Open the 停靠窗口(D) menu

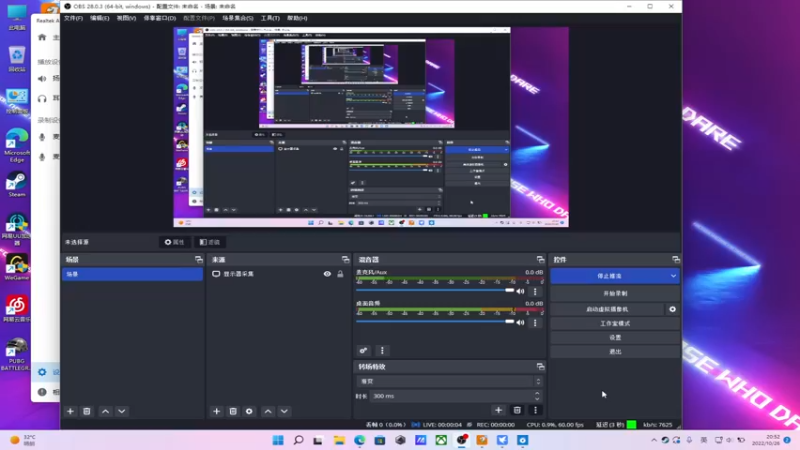[x=160, y=18]
